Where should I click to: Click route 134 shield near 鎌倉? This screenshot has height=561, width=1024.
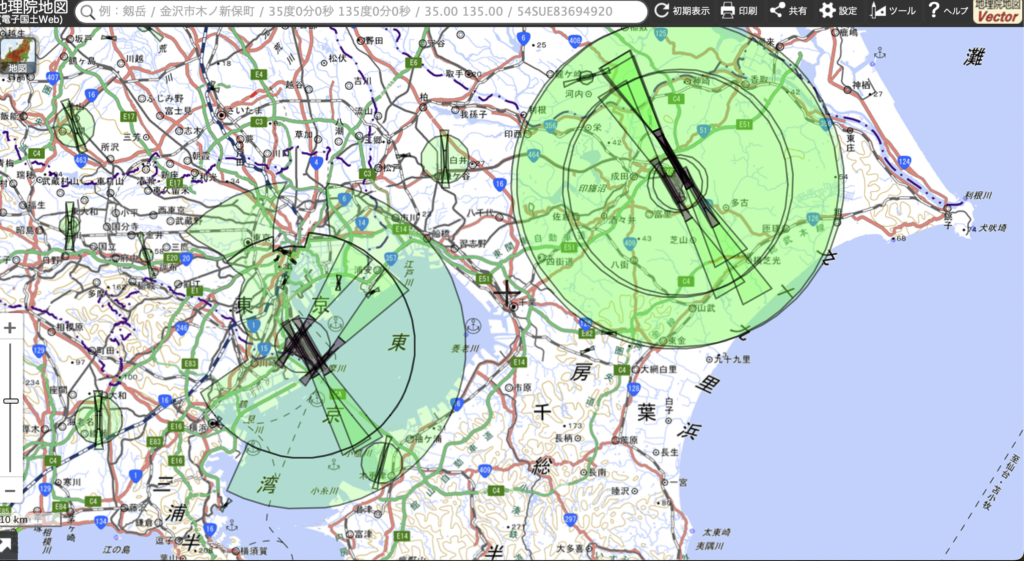pos(101,521)
